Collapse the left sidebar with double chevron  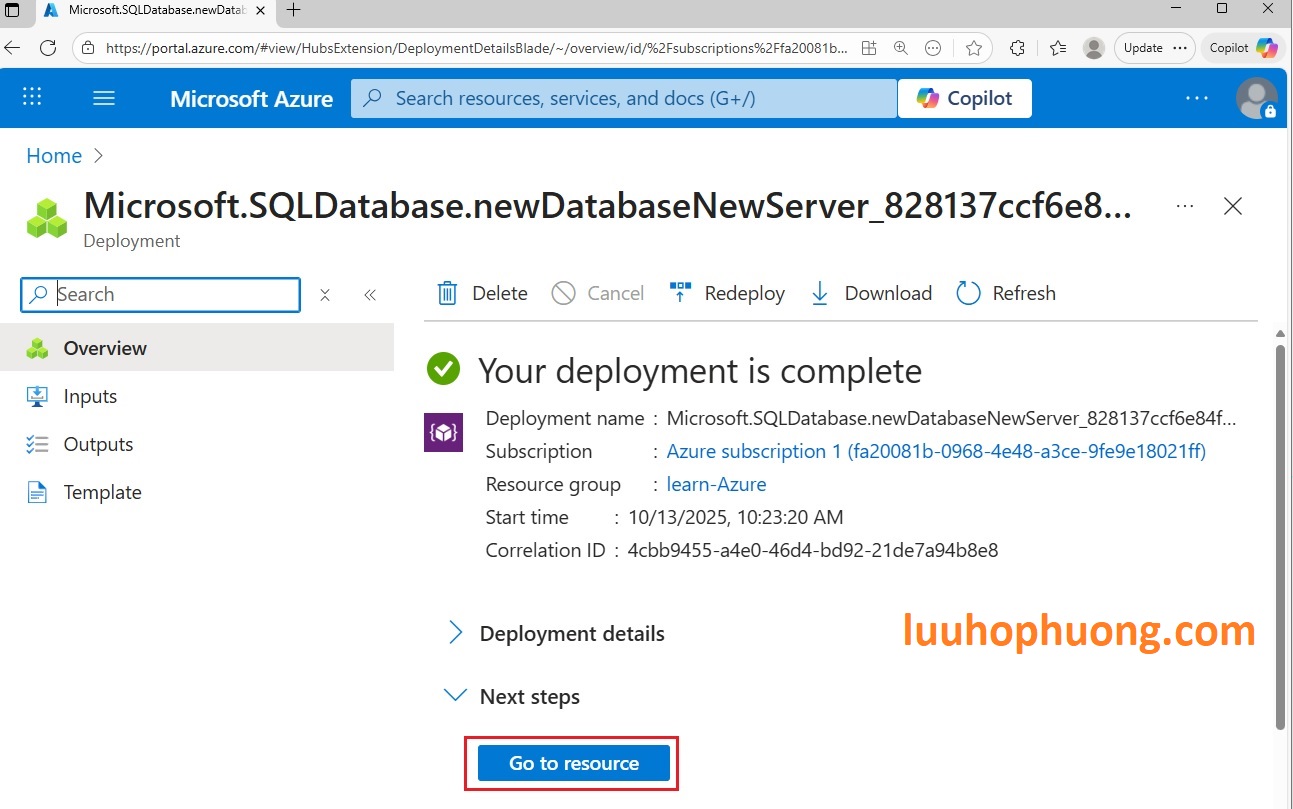(x=370, y=295)
